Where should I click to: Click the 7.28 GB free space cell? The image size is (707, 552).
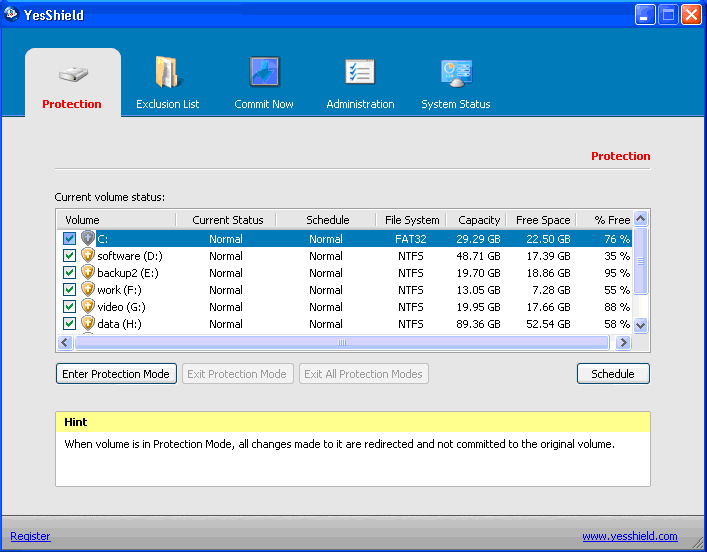click(x=551, y=290)
